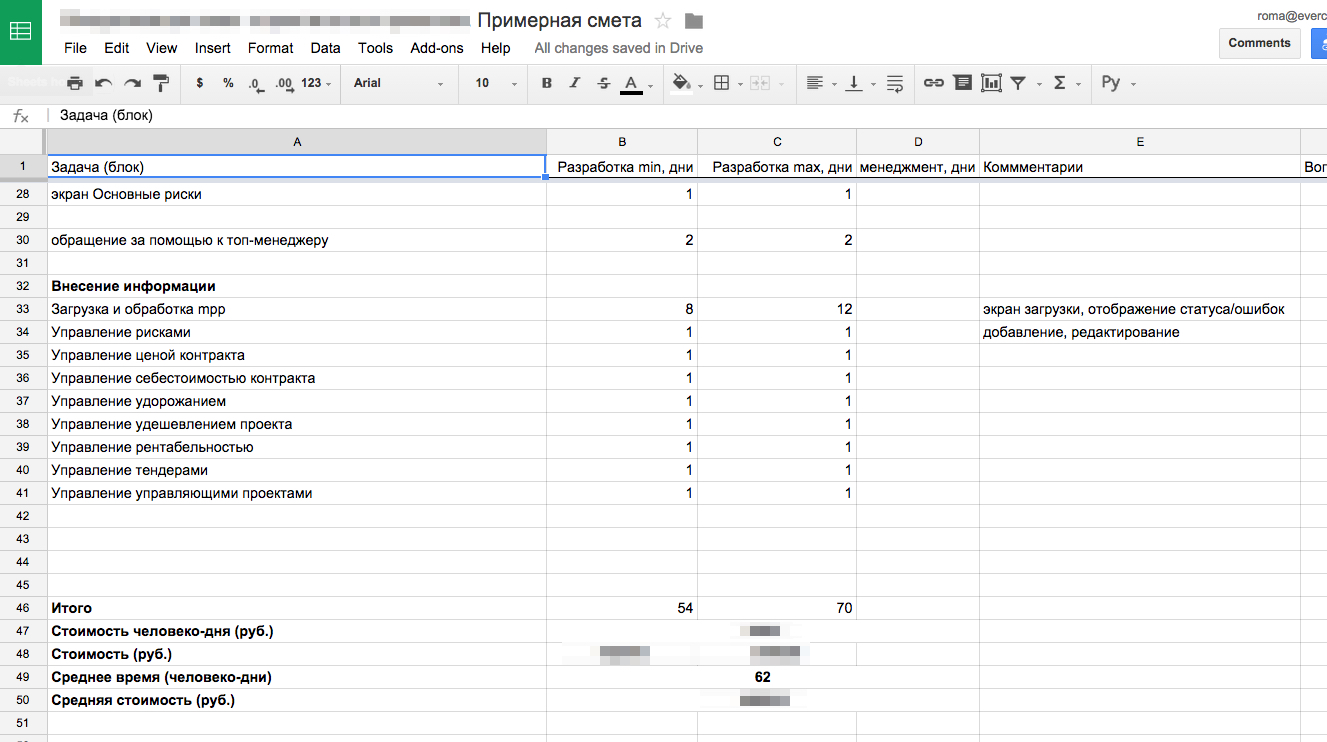Insert a link using chain icon
Screen dimensions: 1327x742
[933, 83]
